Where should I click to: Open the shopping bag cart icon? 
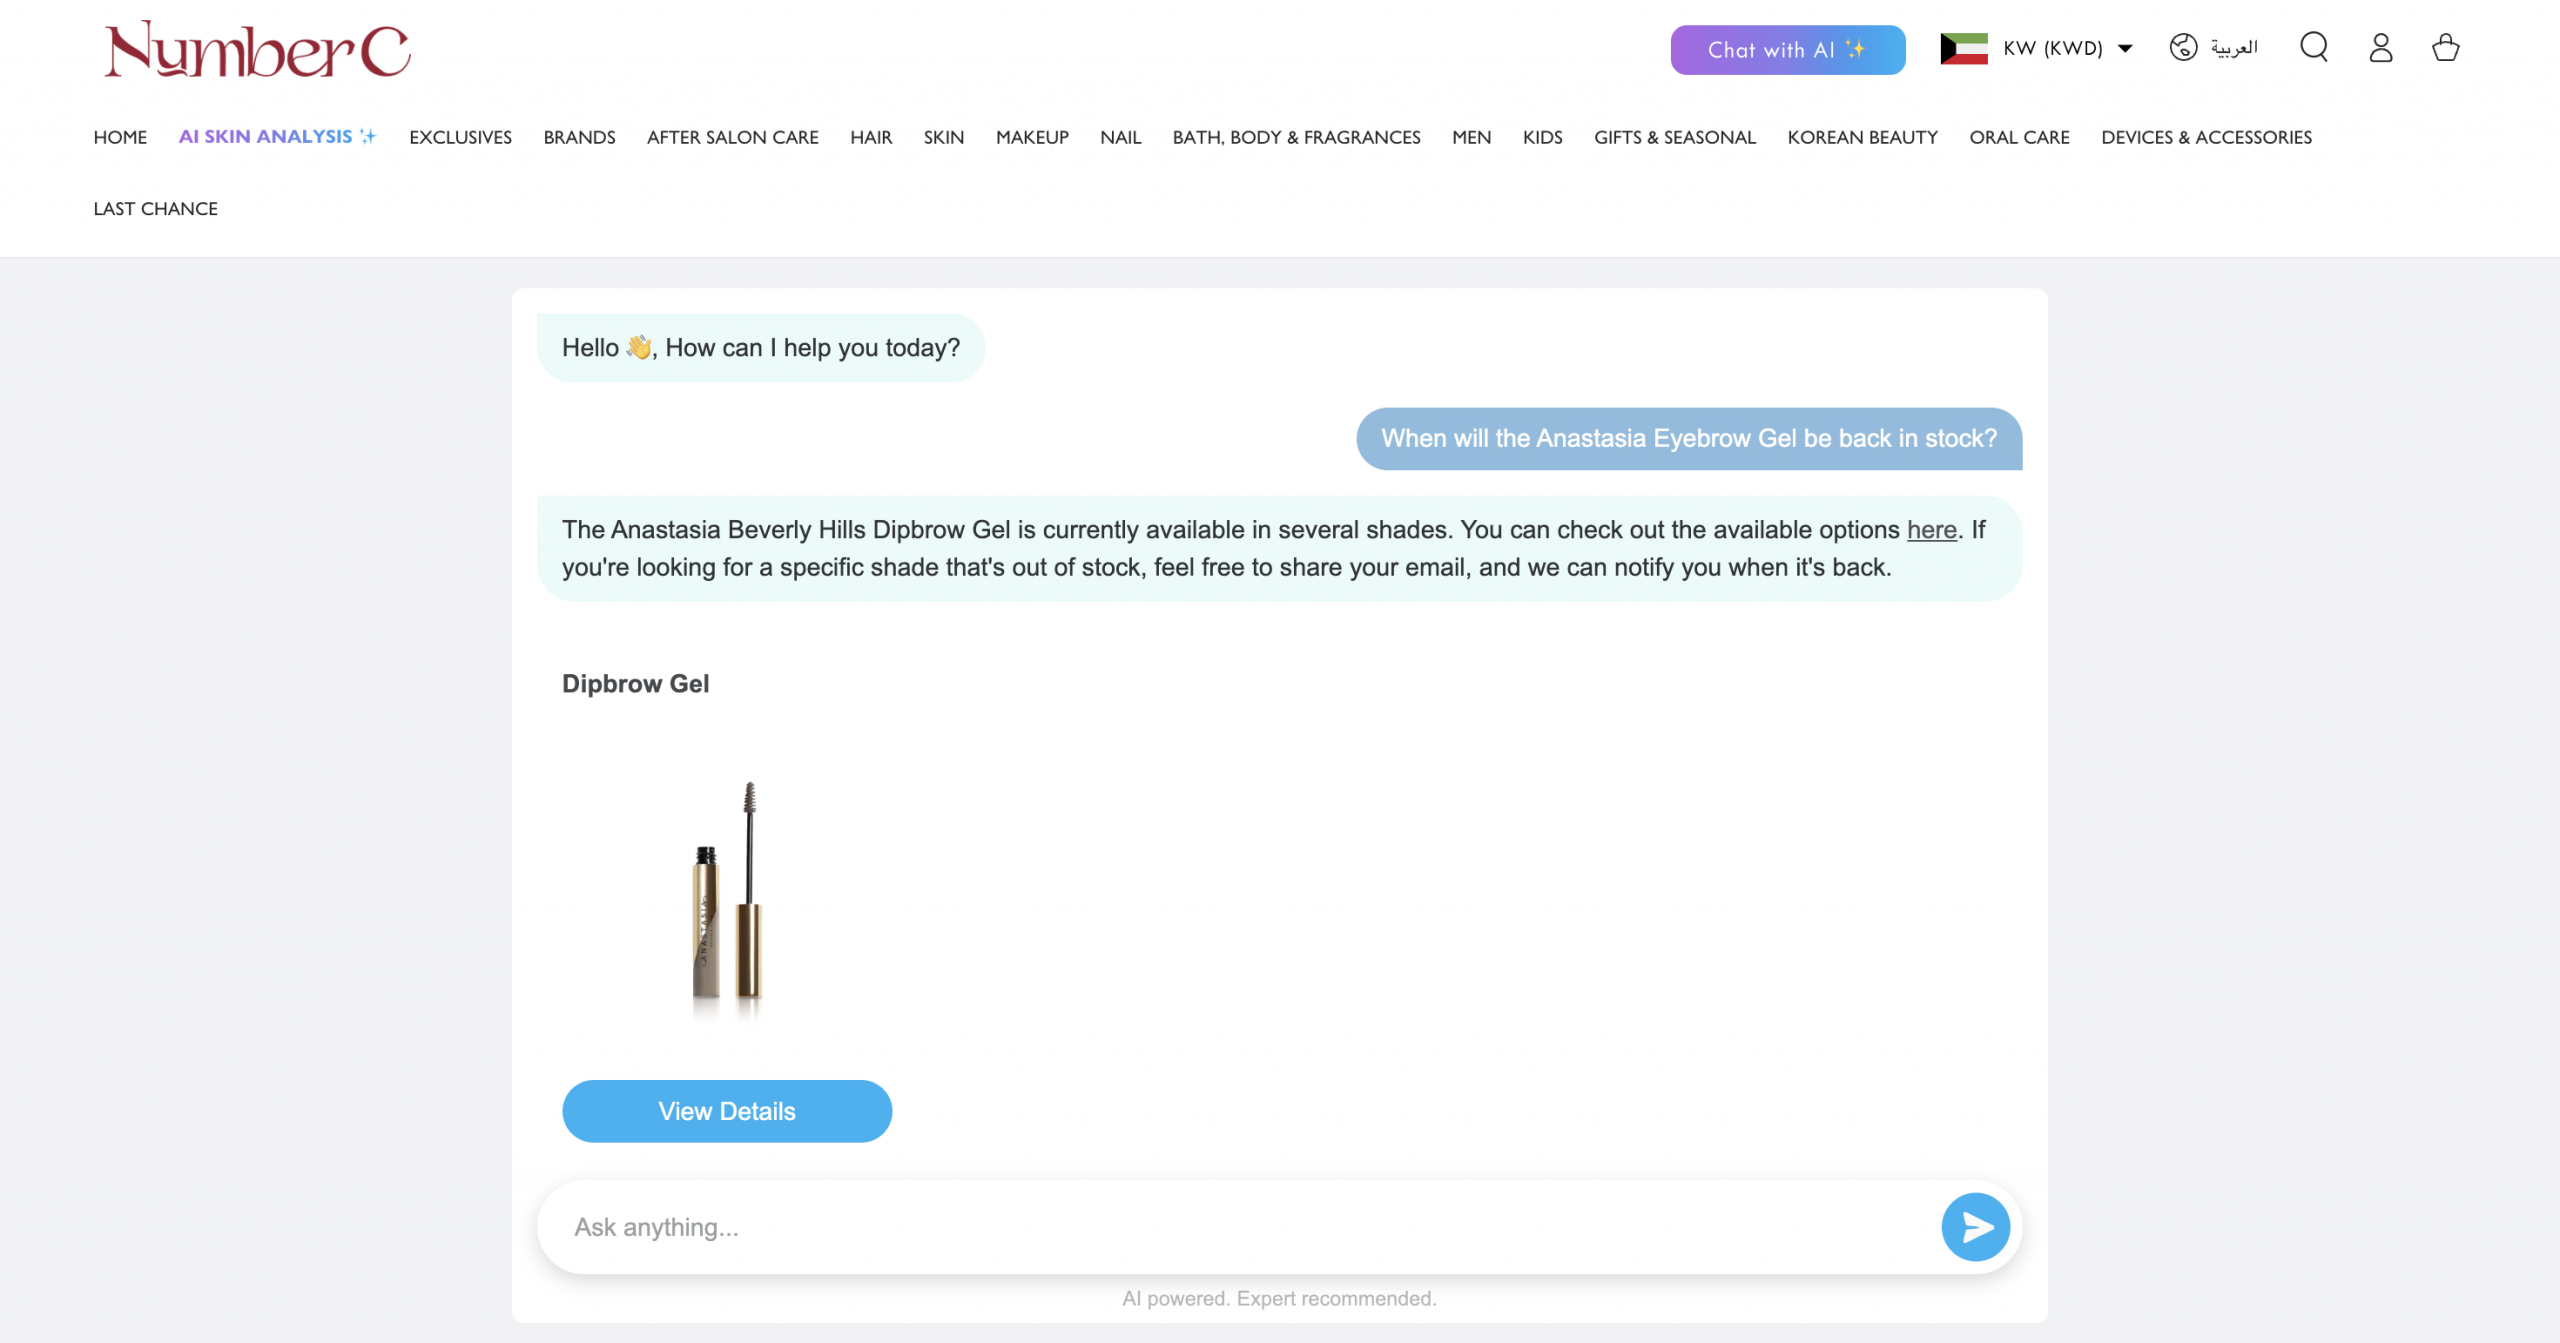coord(2446,47)
